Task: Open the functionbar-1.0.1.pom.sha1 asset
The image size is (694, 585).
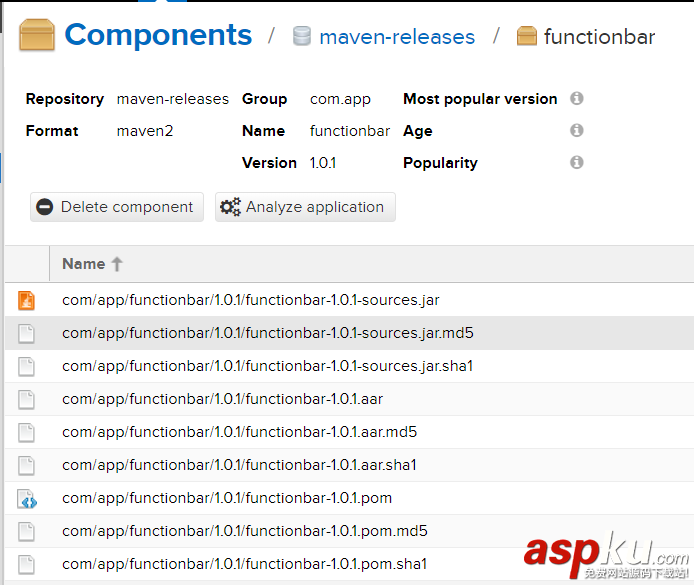Action: [350, 564]
